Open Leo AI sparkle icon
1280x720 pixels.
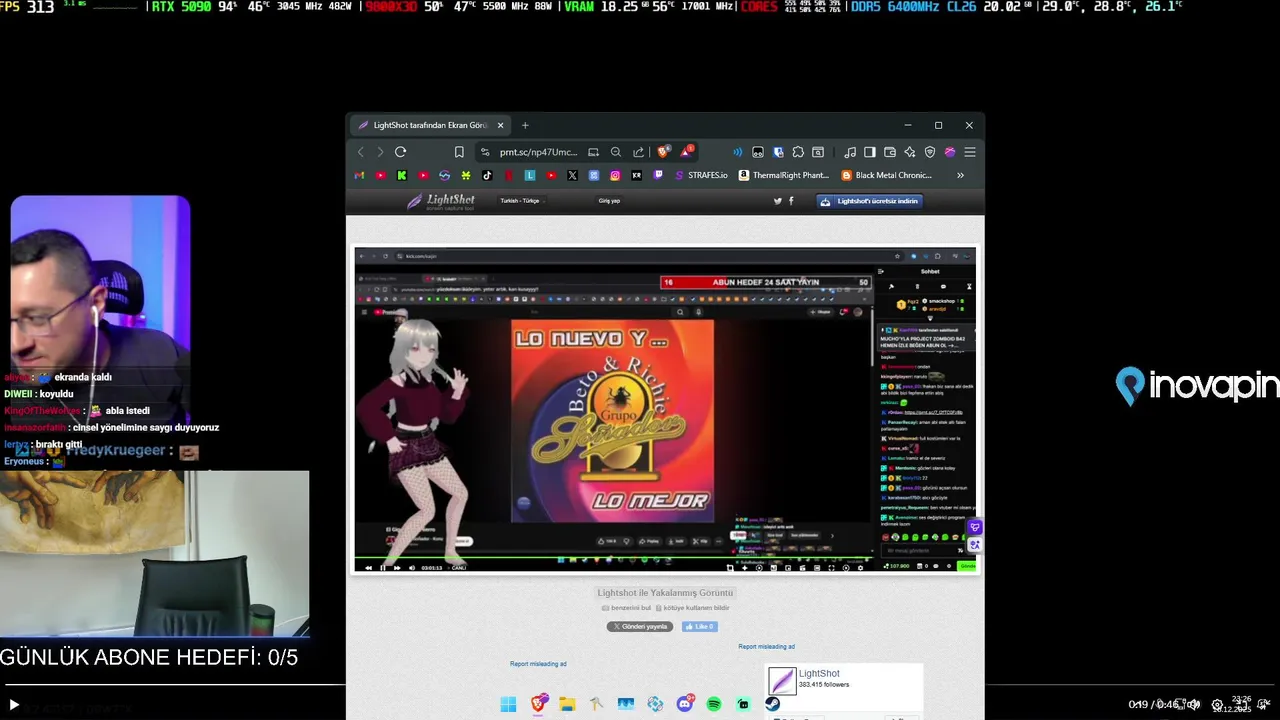(x=910, y=152)
